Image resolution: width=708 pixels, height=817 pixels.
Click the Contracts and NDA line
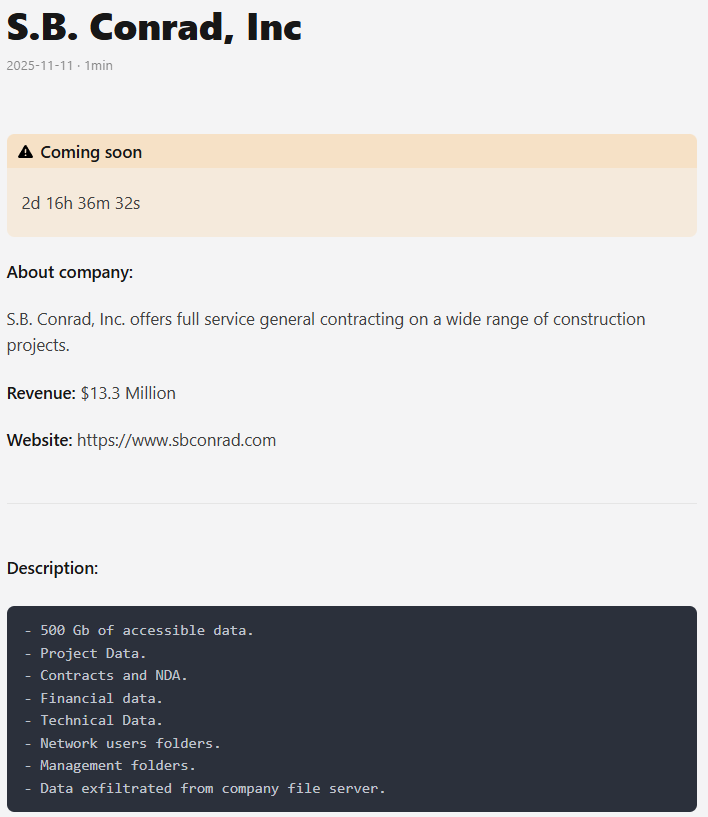click(x=113, y=675)
